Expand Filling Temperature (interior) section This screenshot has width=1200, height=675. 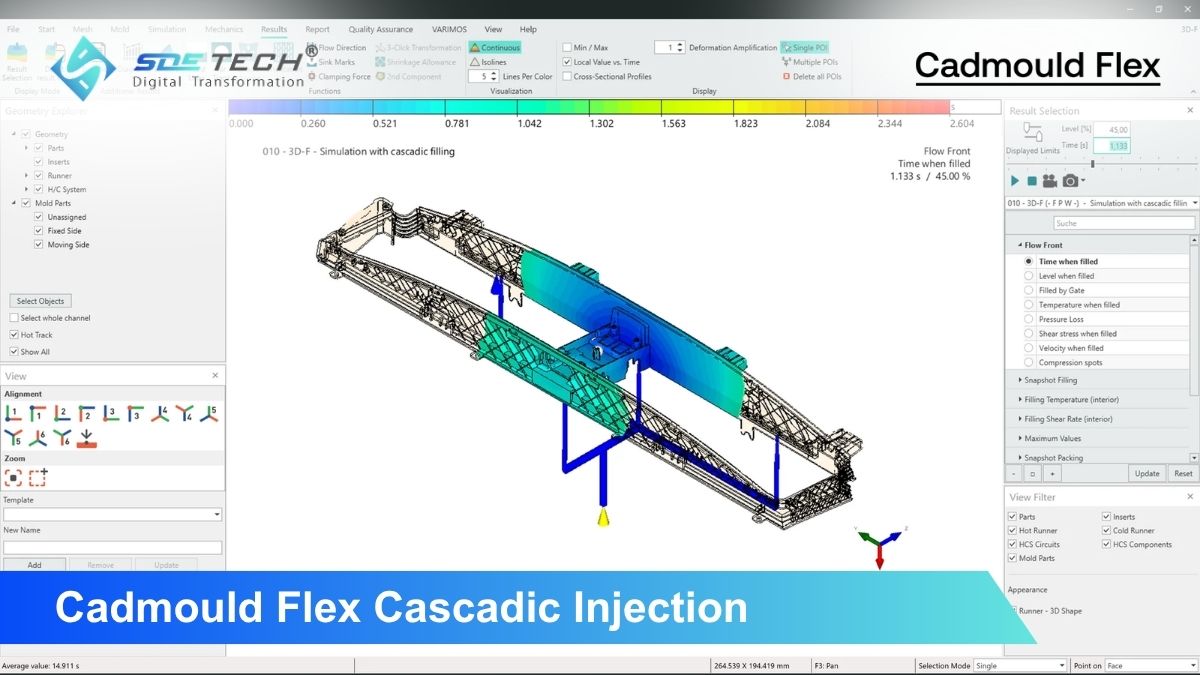coord(1021,399)
